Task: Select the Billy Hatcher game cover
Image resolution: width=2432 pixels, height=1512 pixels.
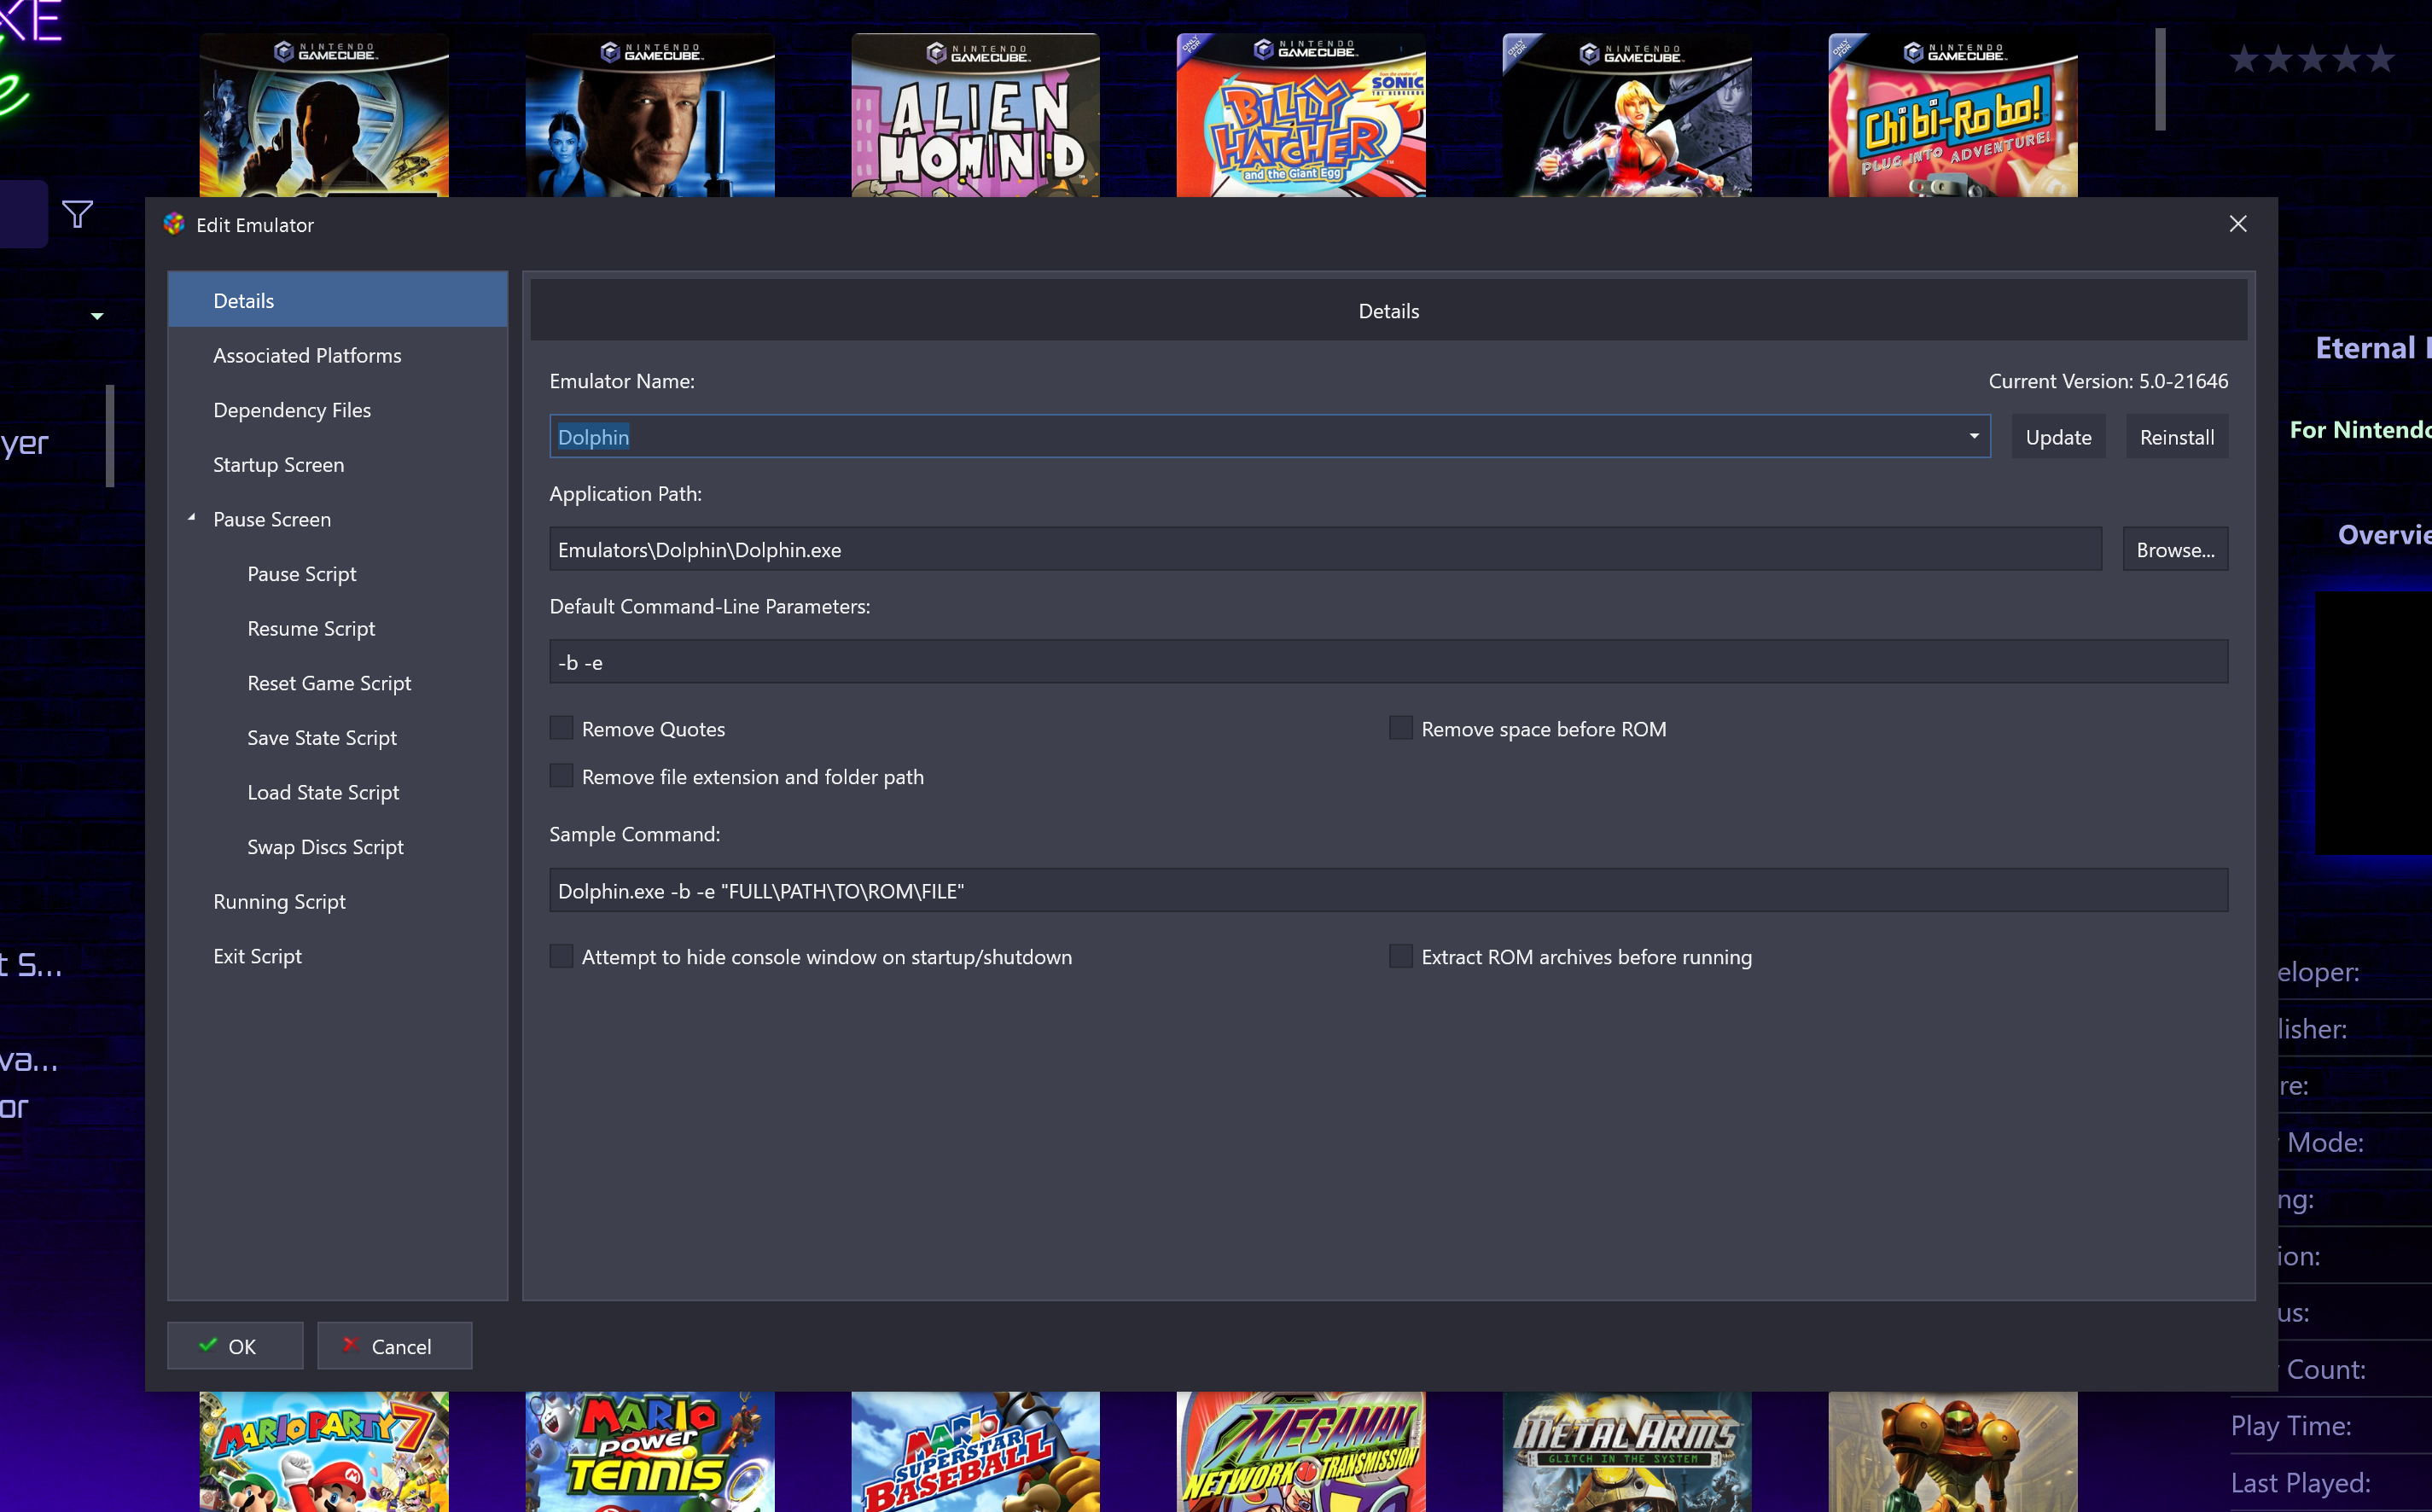Action: click(1301, 115)
